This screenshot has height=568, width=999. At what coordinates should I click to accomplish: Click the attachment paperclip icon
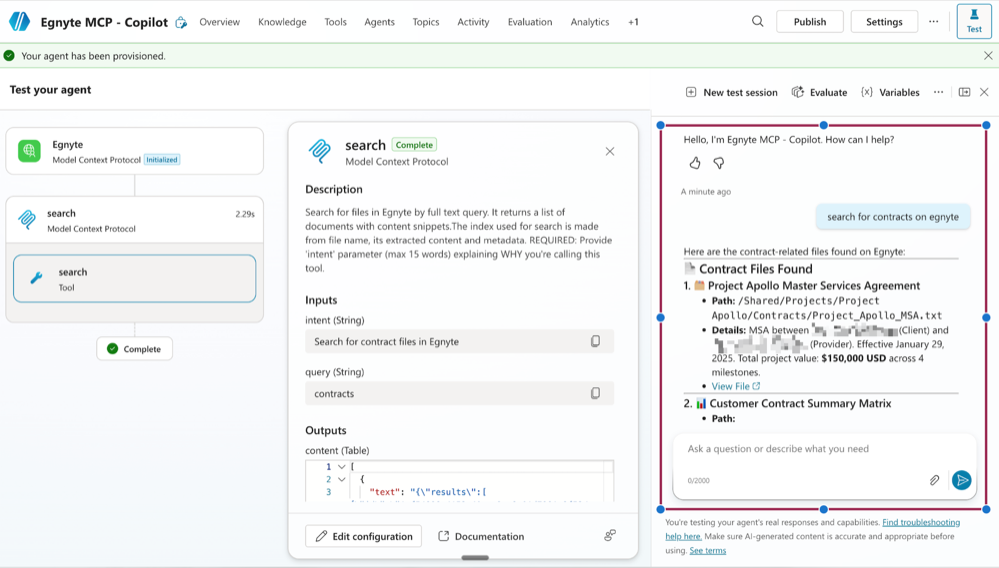(934, 481)
